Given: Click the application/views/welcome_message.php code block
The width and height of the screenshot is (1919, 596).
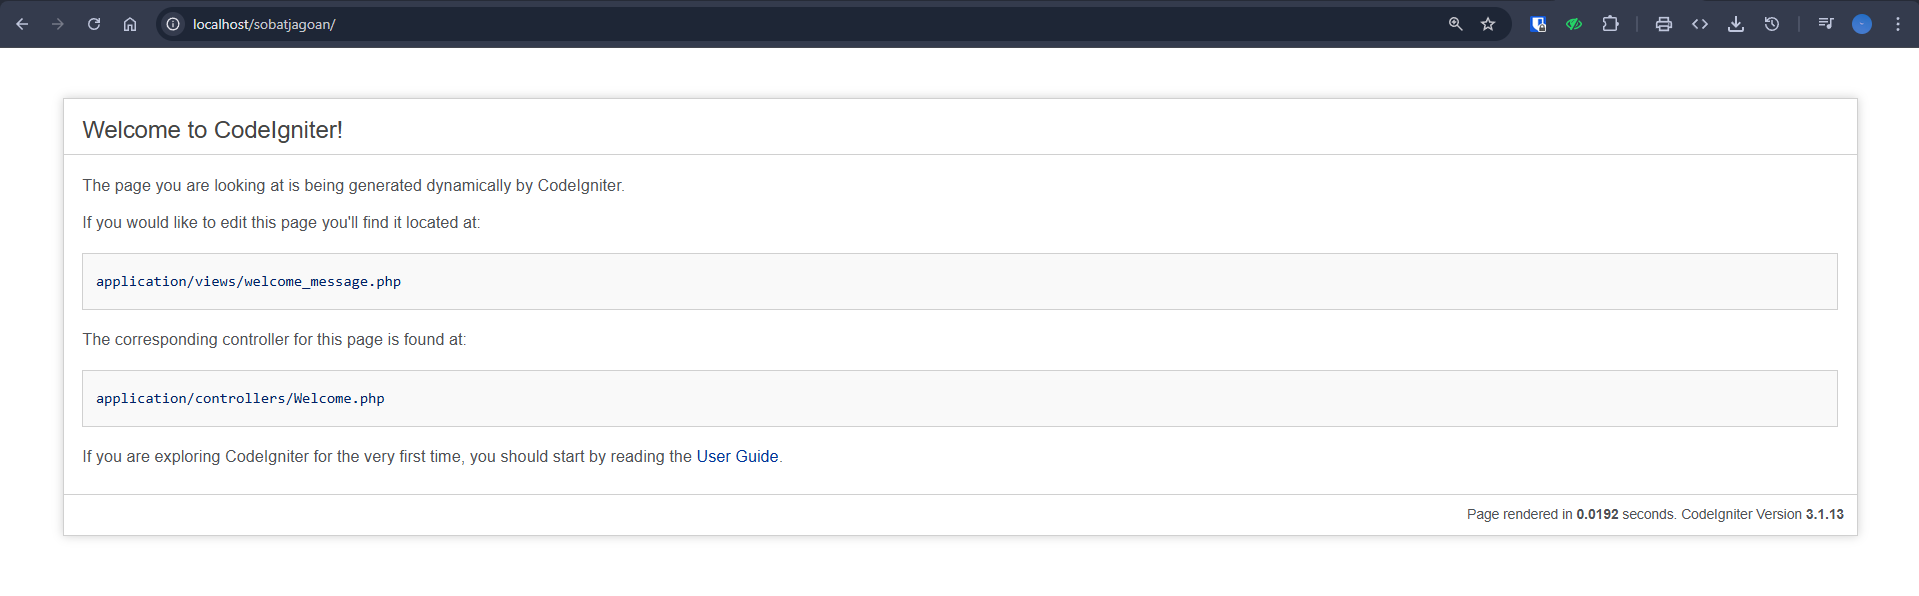Looking at the screenshot, I should tap(960, 282).
